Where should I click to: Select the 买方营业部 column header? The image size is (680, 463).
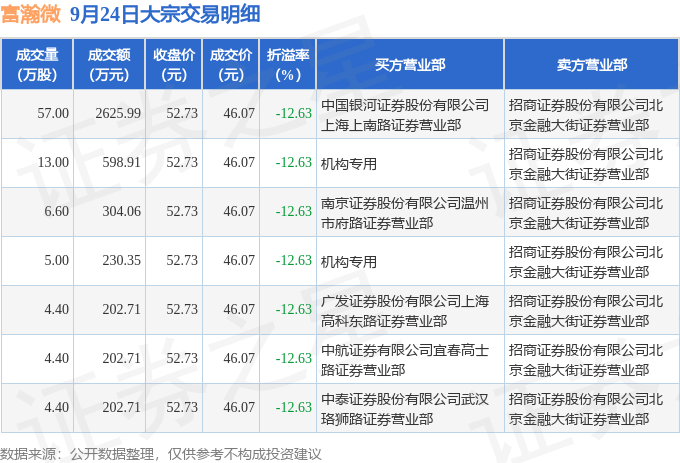(410, 65)
